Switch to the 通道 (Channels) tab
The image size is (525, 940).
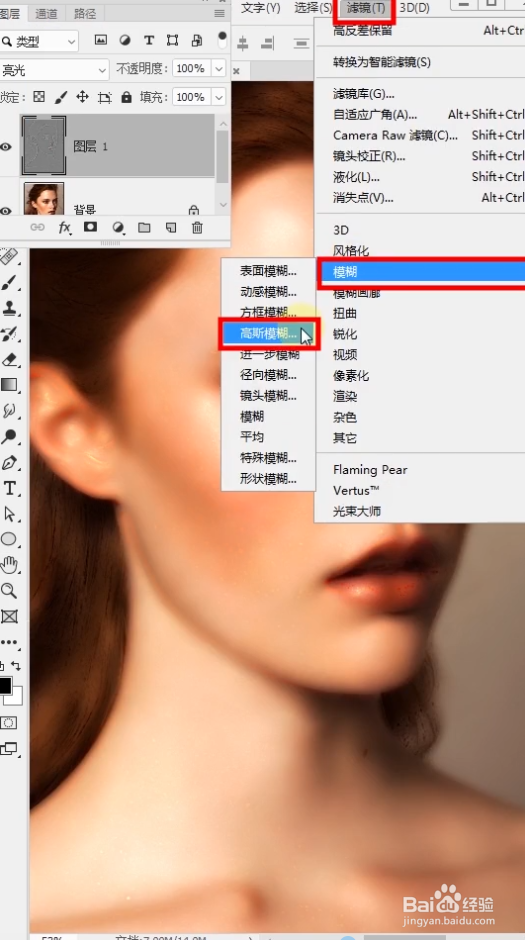pyautogui.click(x=46, y=13)
